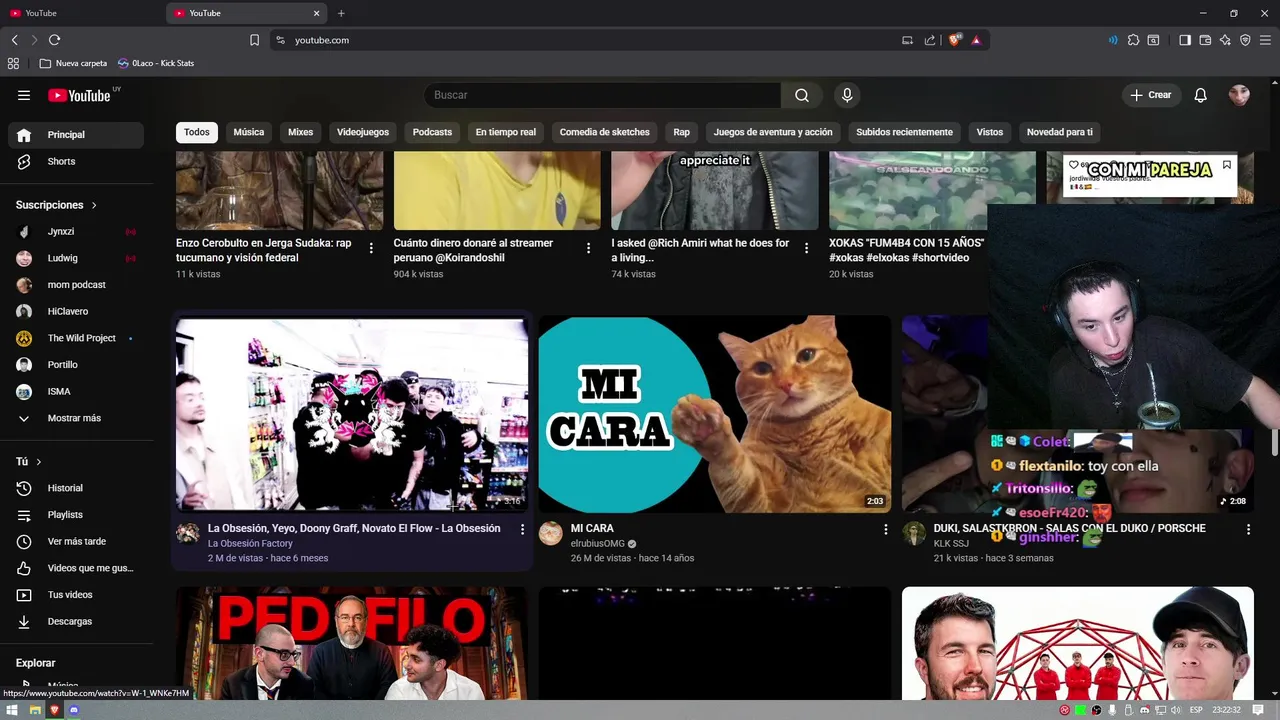Select the Podcasts filter chip
The height and width of the screenshot is (720, 1280).
tap(432, 132)
